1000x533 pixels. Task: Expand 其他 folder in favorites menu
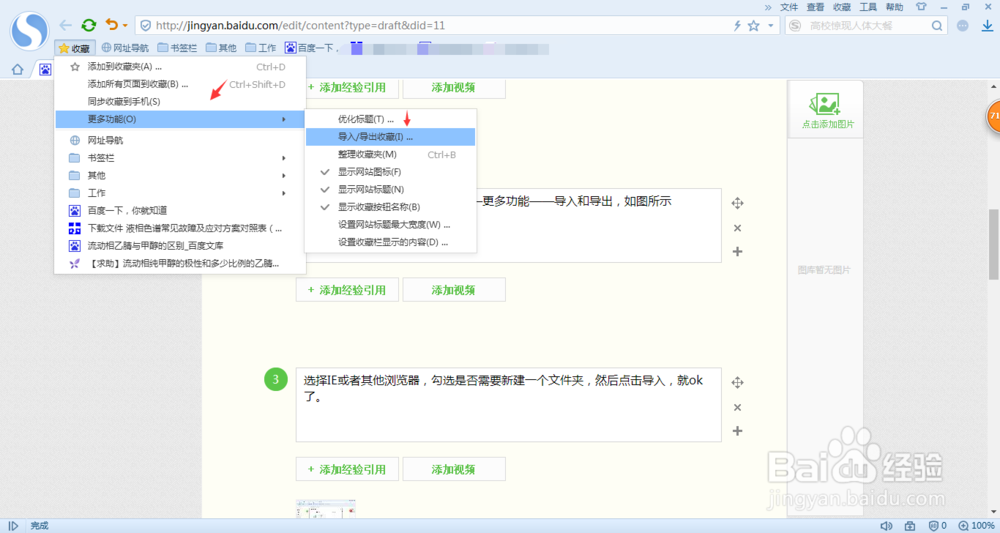coord(180,175)
